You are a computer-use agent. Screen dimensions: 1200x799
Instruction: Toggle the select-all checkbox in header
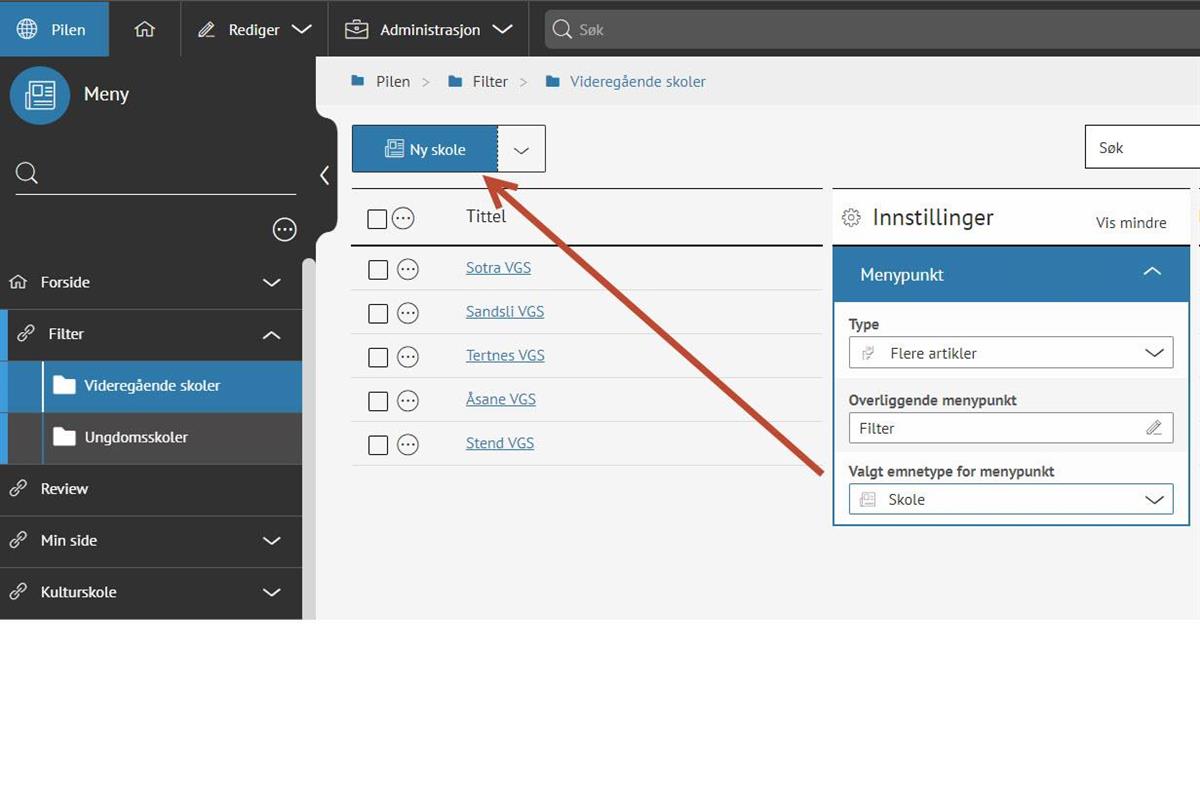[x=377, y=219]
